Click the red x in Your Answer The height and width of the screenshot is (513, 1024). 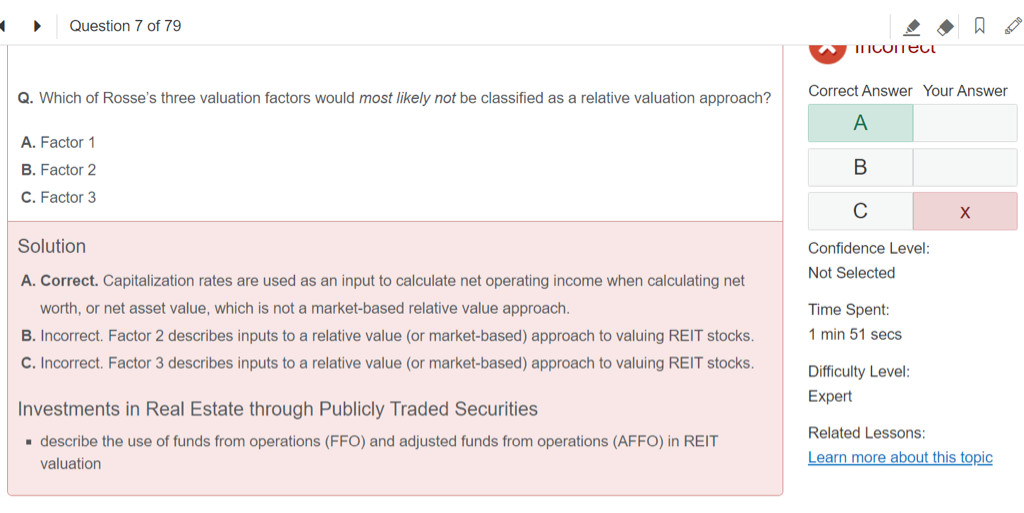pyautogui.click(x=964, y=212)
